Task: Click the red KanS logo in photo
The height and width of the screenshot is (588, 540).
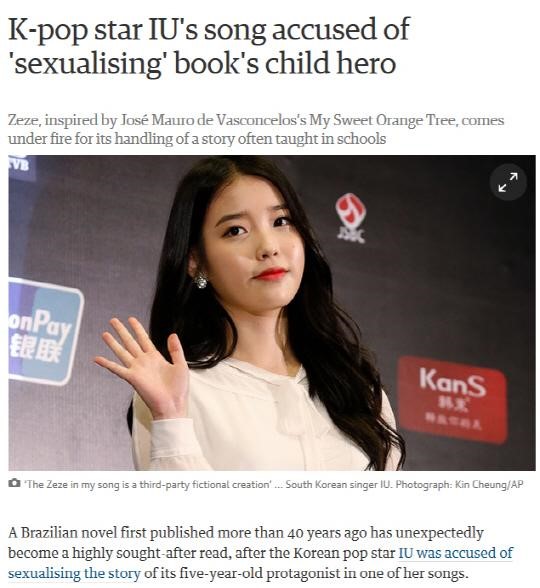Action: [452, 399]
